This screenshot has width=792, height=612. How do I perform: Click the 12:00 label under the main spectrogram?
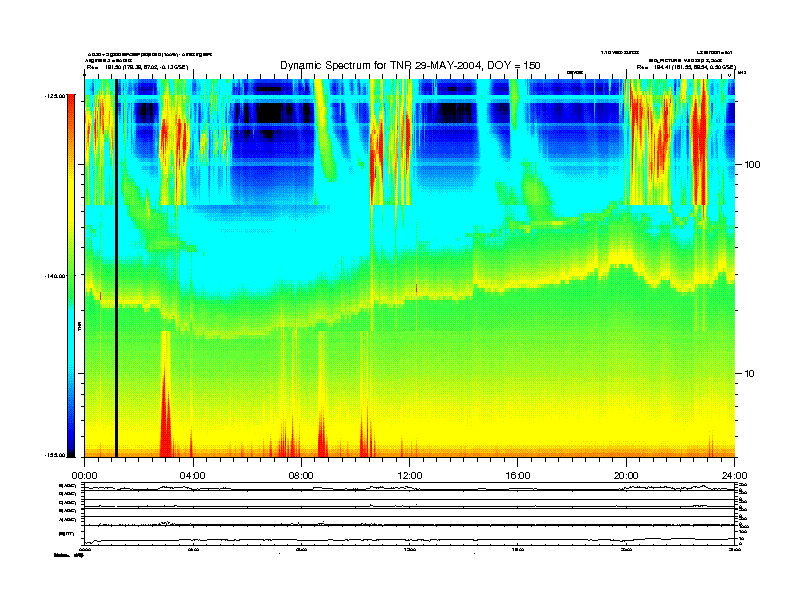[x=410, y=476]
